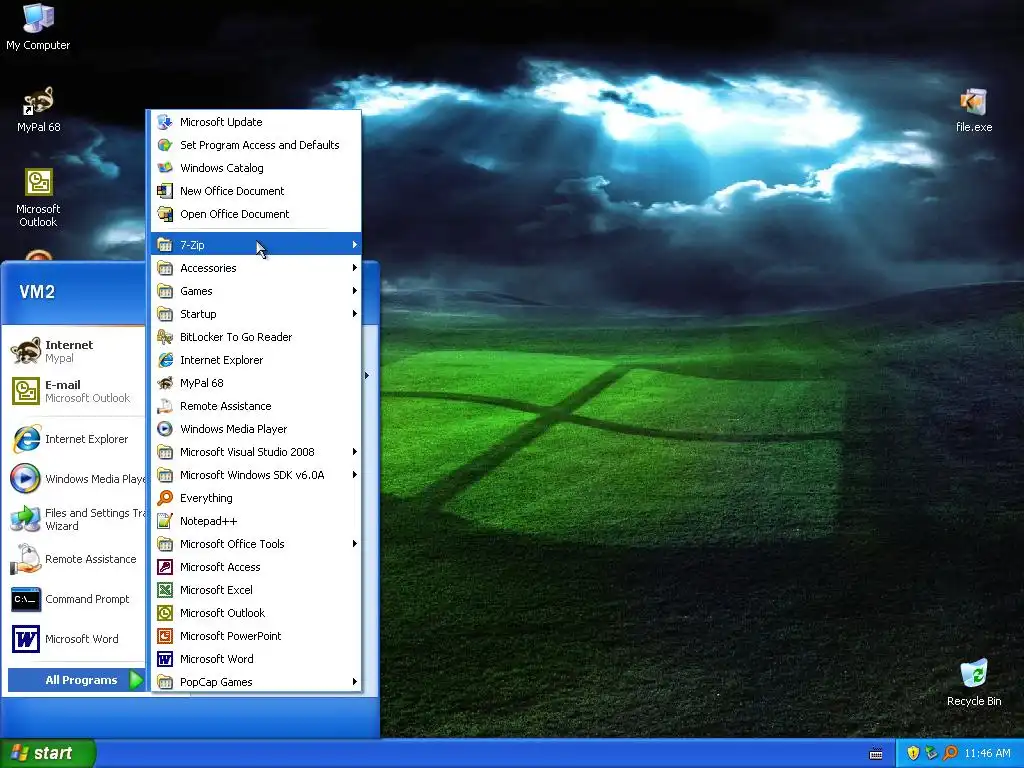Expand Microsoft Visual Studio 2008 submenu arrow
Image resolution: width=1024 pixels, height=768 pixels.
pyautogui.click(x=355, y=452)
